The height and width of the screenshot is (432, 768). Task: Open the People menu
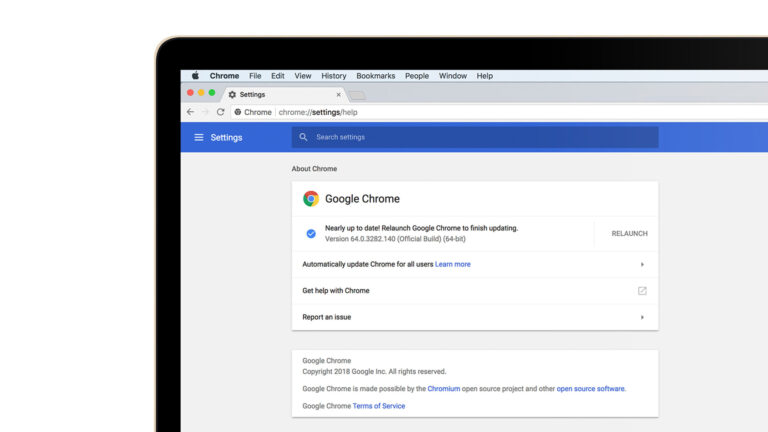coord(417,76)
